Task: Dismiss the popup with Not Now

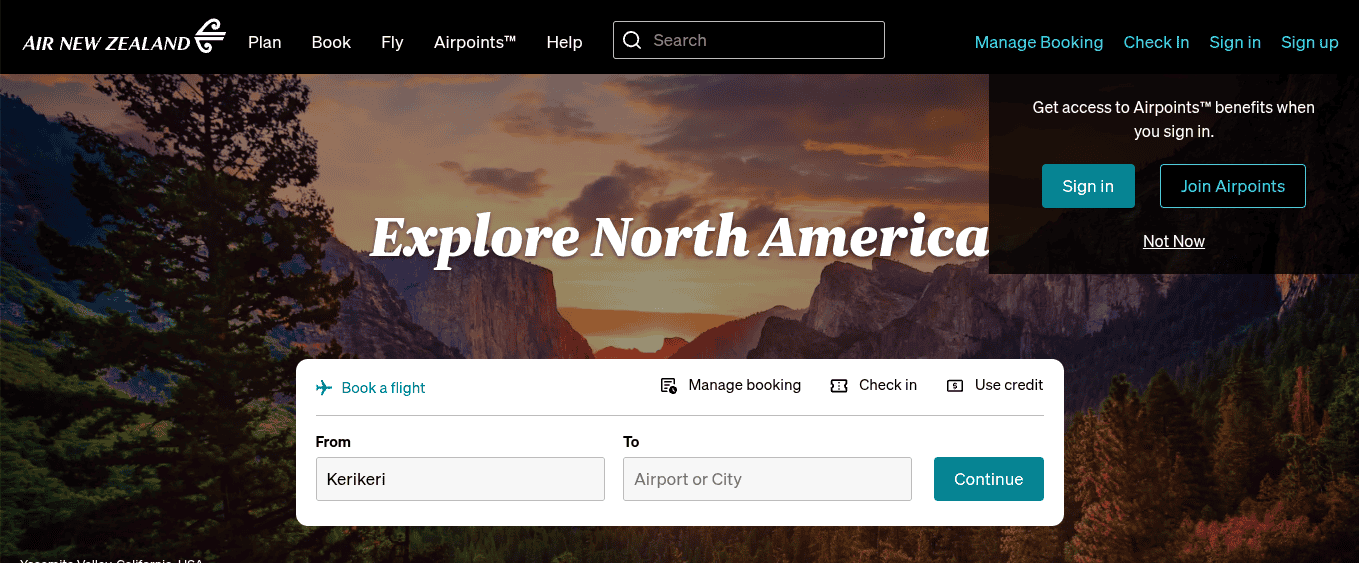Action: coord(1173,241)
